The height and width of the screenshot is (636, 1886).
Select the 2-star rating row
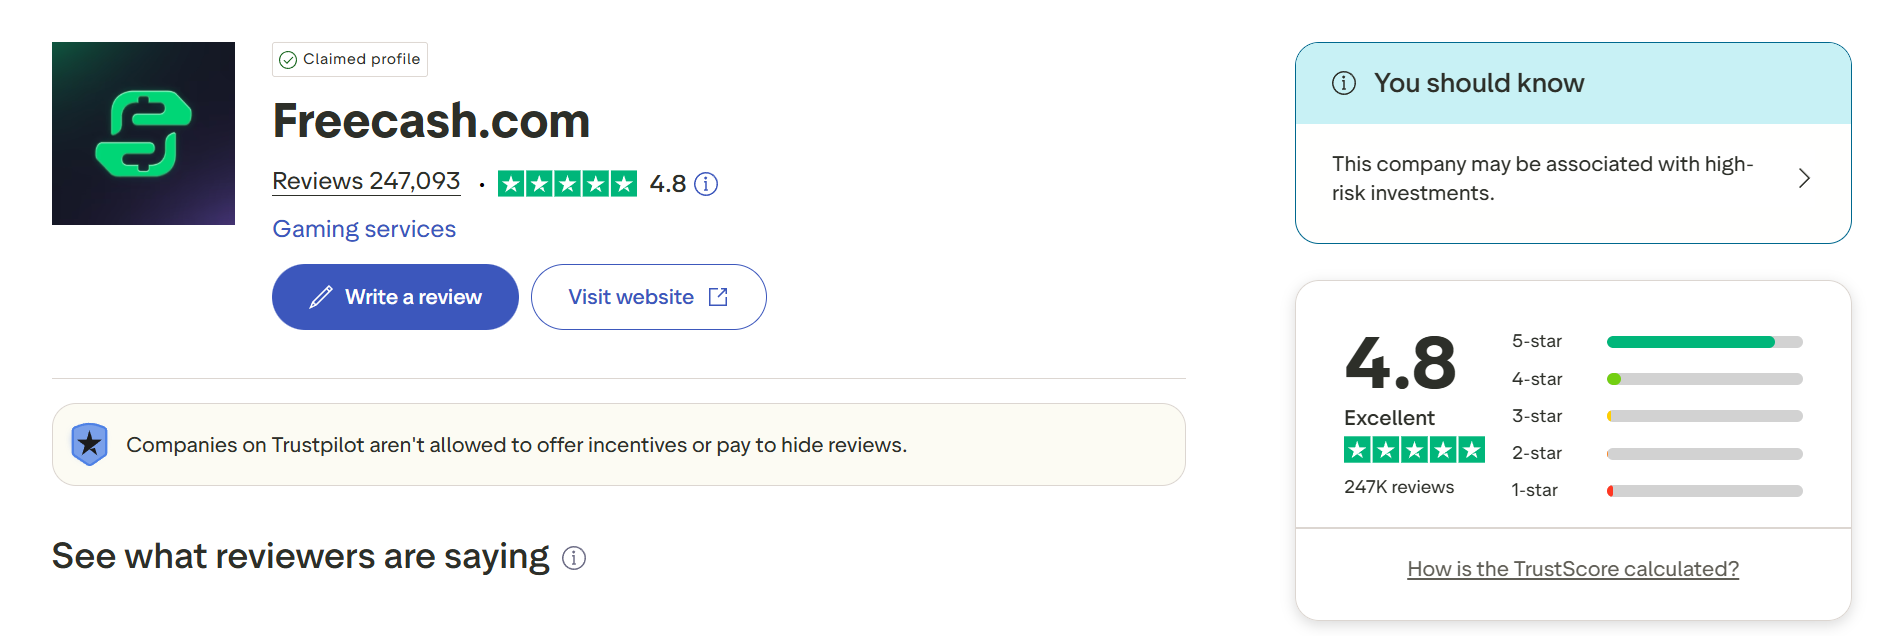pos(1656,453)
